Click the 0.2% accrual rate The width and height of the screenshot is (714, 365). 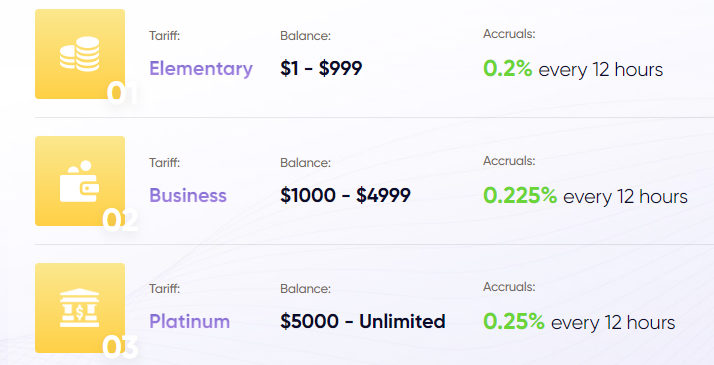click(x=508, y=69)
